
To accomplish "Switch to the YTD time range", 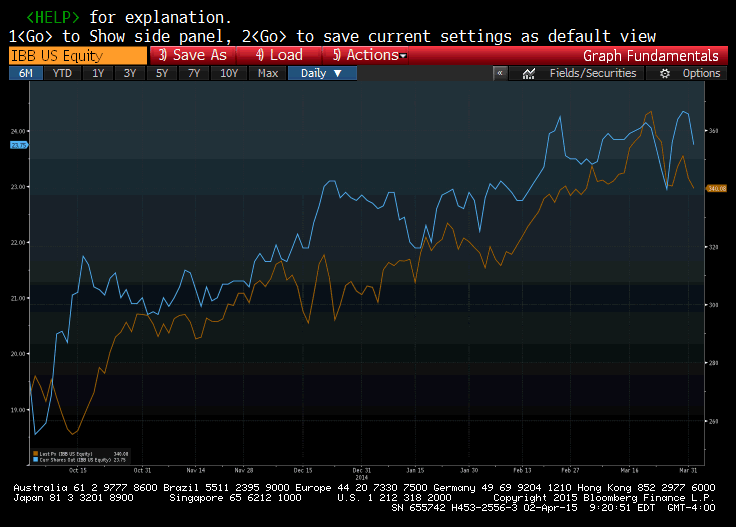I will pos(62,73).
